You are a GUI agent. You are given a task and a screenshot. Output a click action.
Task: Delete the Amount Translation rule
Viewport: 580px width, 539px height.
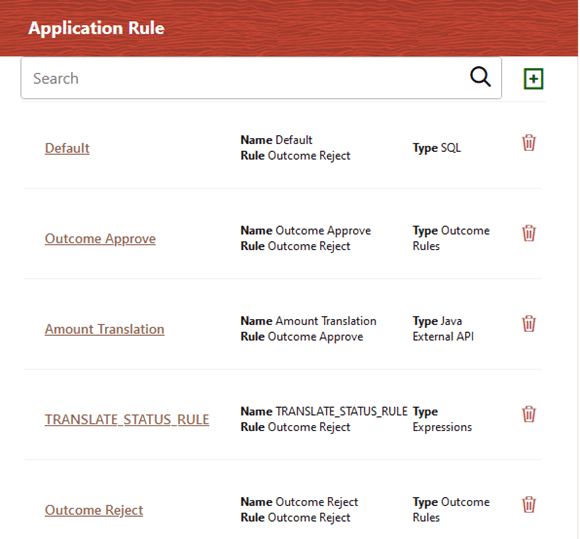click(529, 323)
